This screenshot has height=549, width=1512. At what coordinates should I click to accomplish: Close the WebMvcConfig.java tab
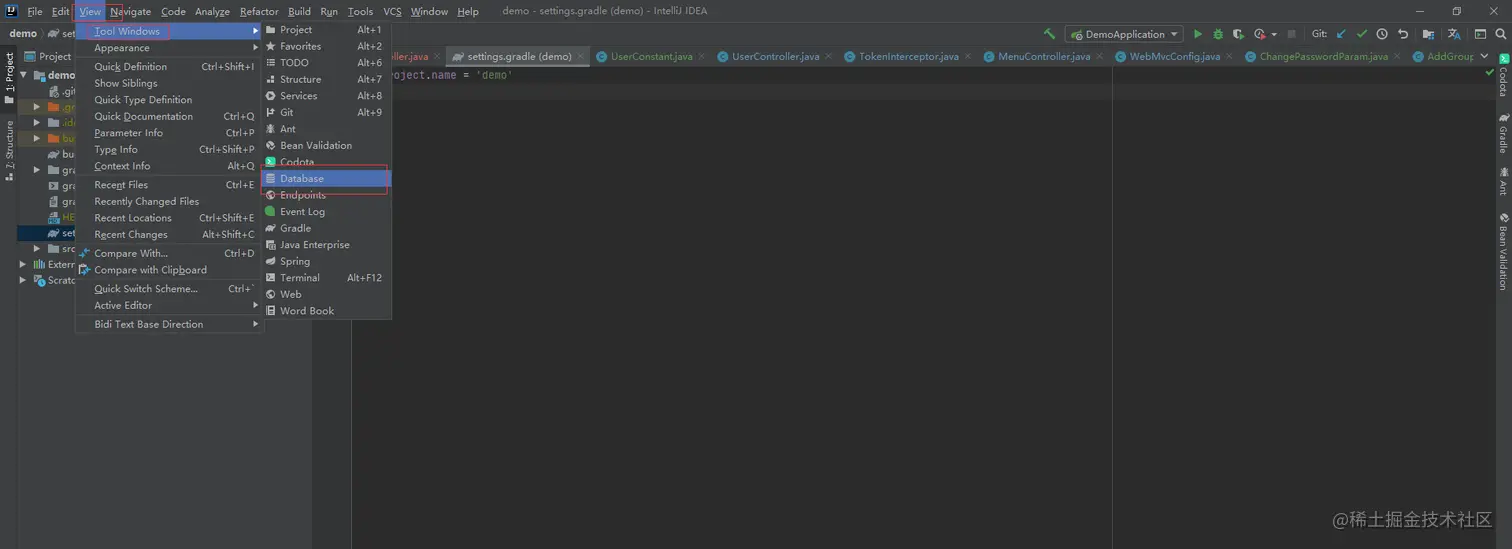[x=1229, y=57]
